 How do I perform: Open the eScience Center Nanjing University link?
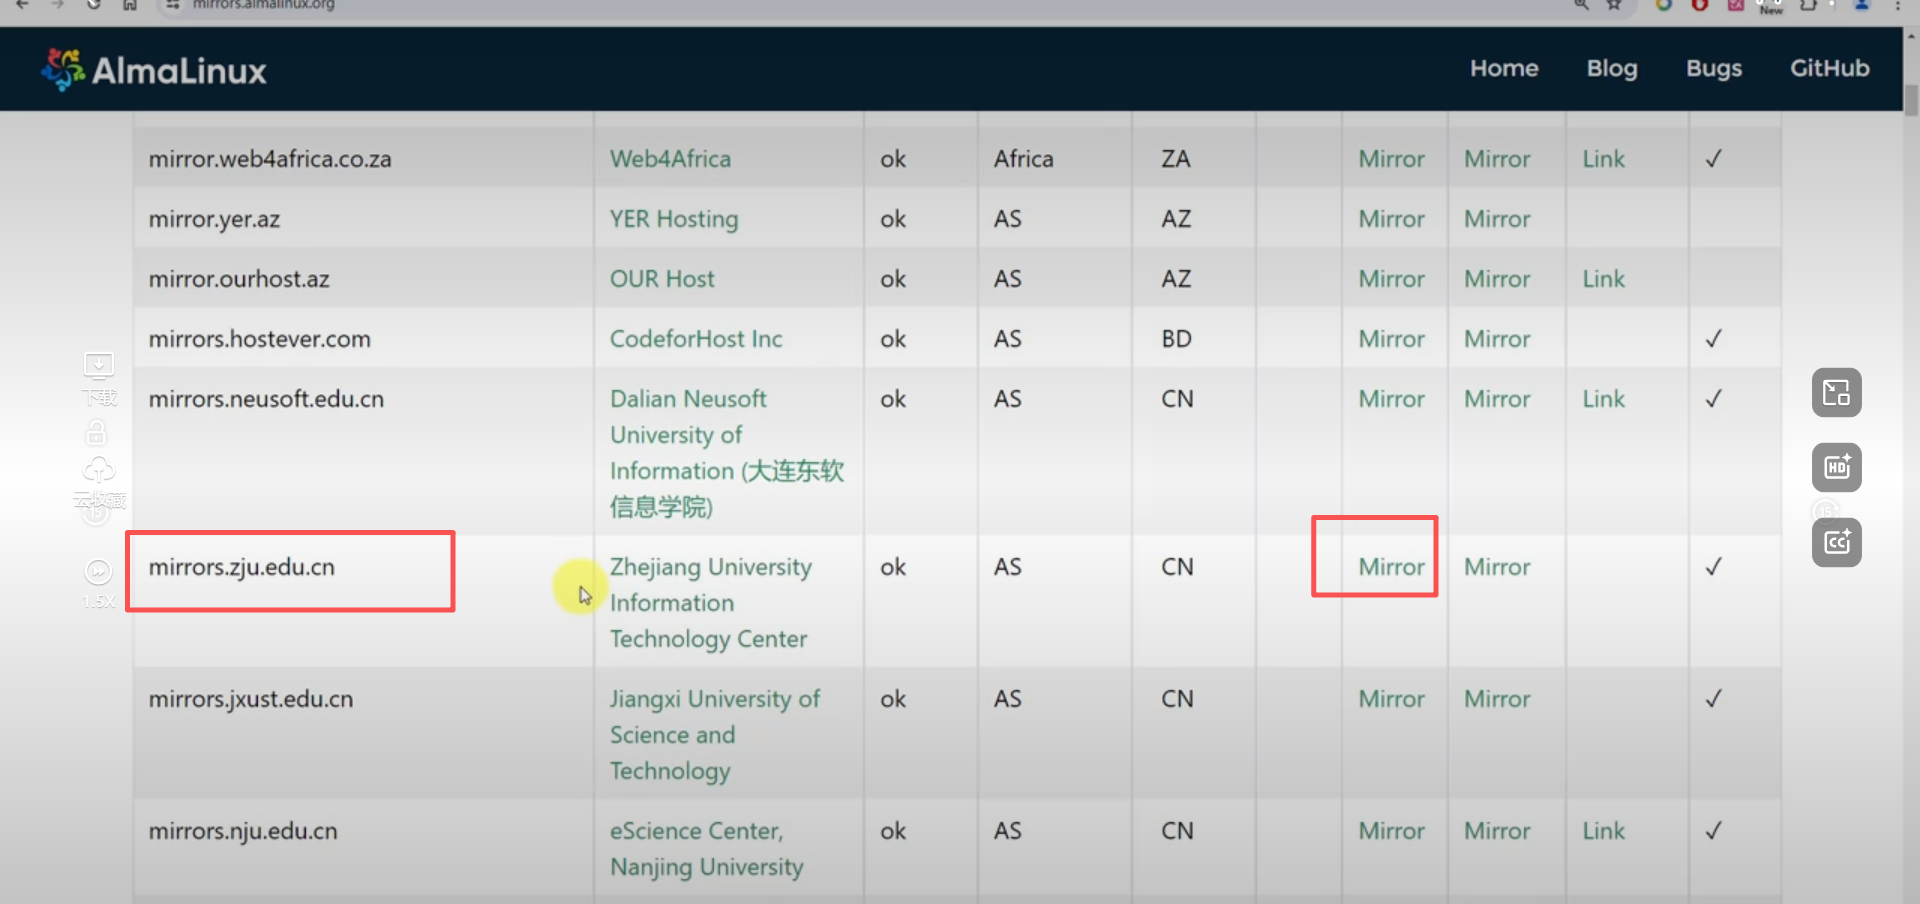[707, 849]
